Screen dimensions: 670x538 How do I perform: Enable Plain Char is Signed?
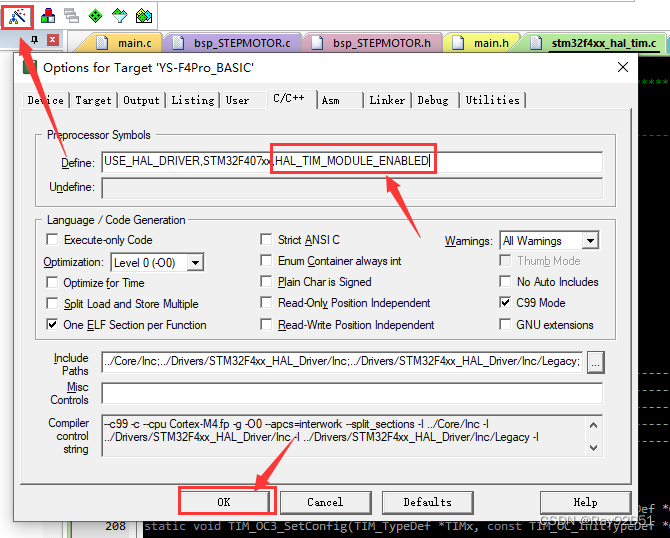click(x=266, y=282)
